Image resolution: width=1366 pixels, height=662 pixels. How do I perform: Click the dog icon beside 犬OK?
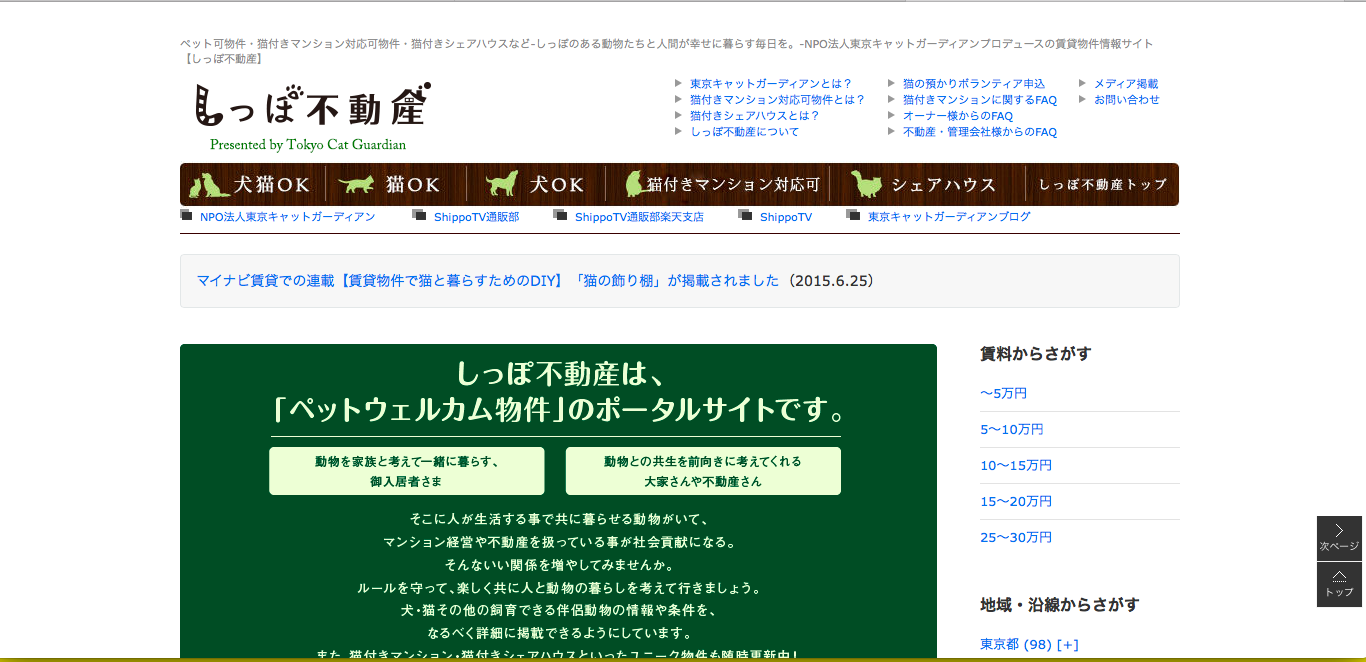[x=502, y=184]
